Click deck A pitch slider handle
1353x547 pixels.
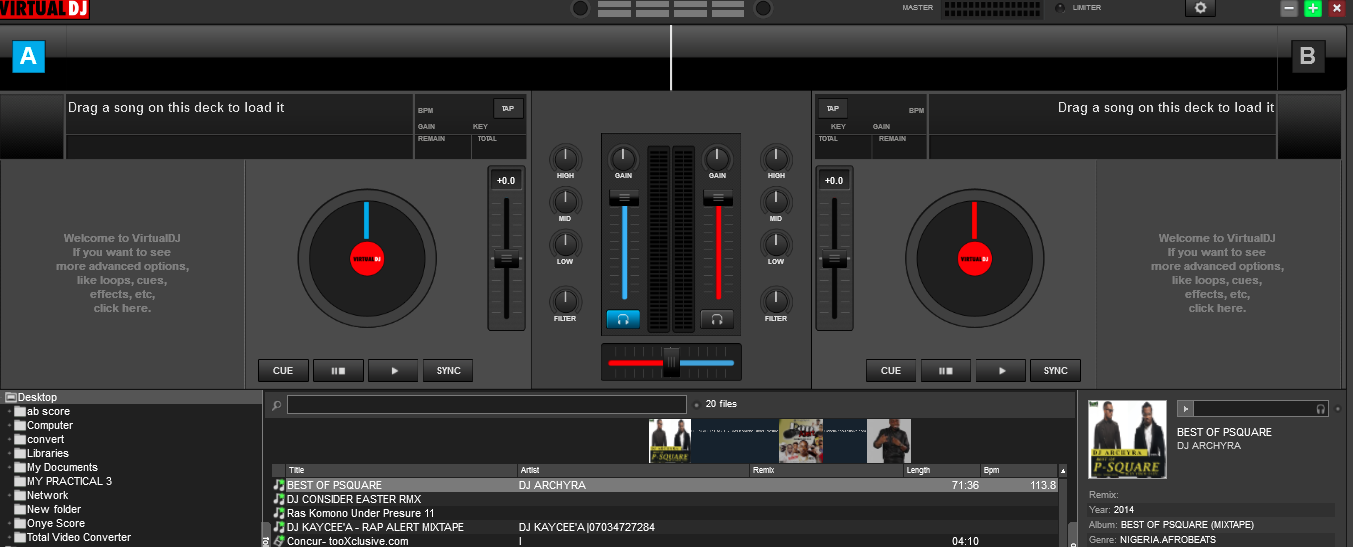[507, 259]
